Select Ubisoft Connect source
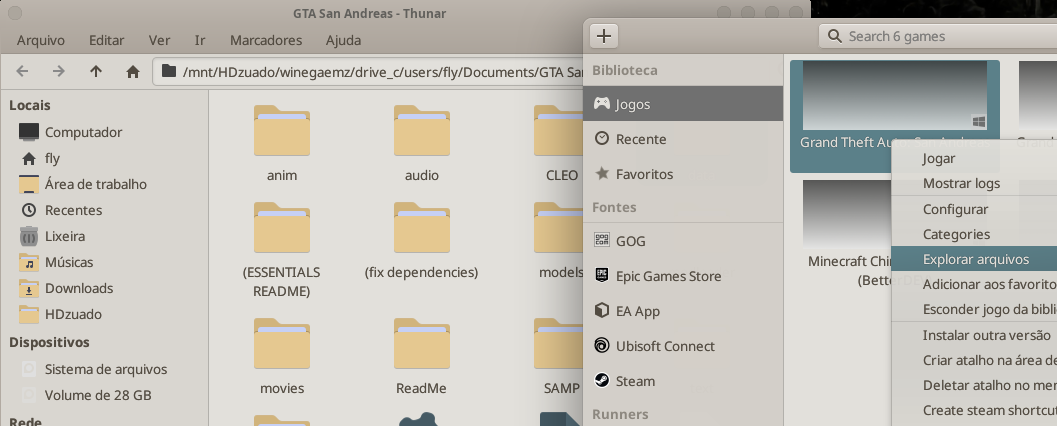Viewport: 1057px width, 426px height. (x=664, y=346)
